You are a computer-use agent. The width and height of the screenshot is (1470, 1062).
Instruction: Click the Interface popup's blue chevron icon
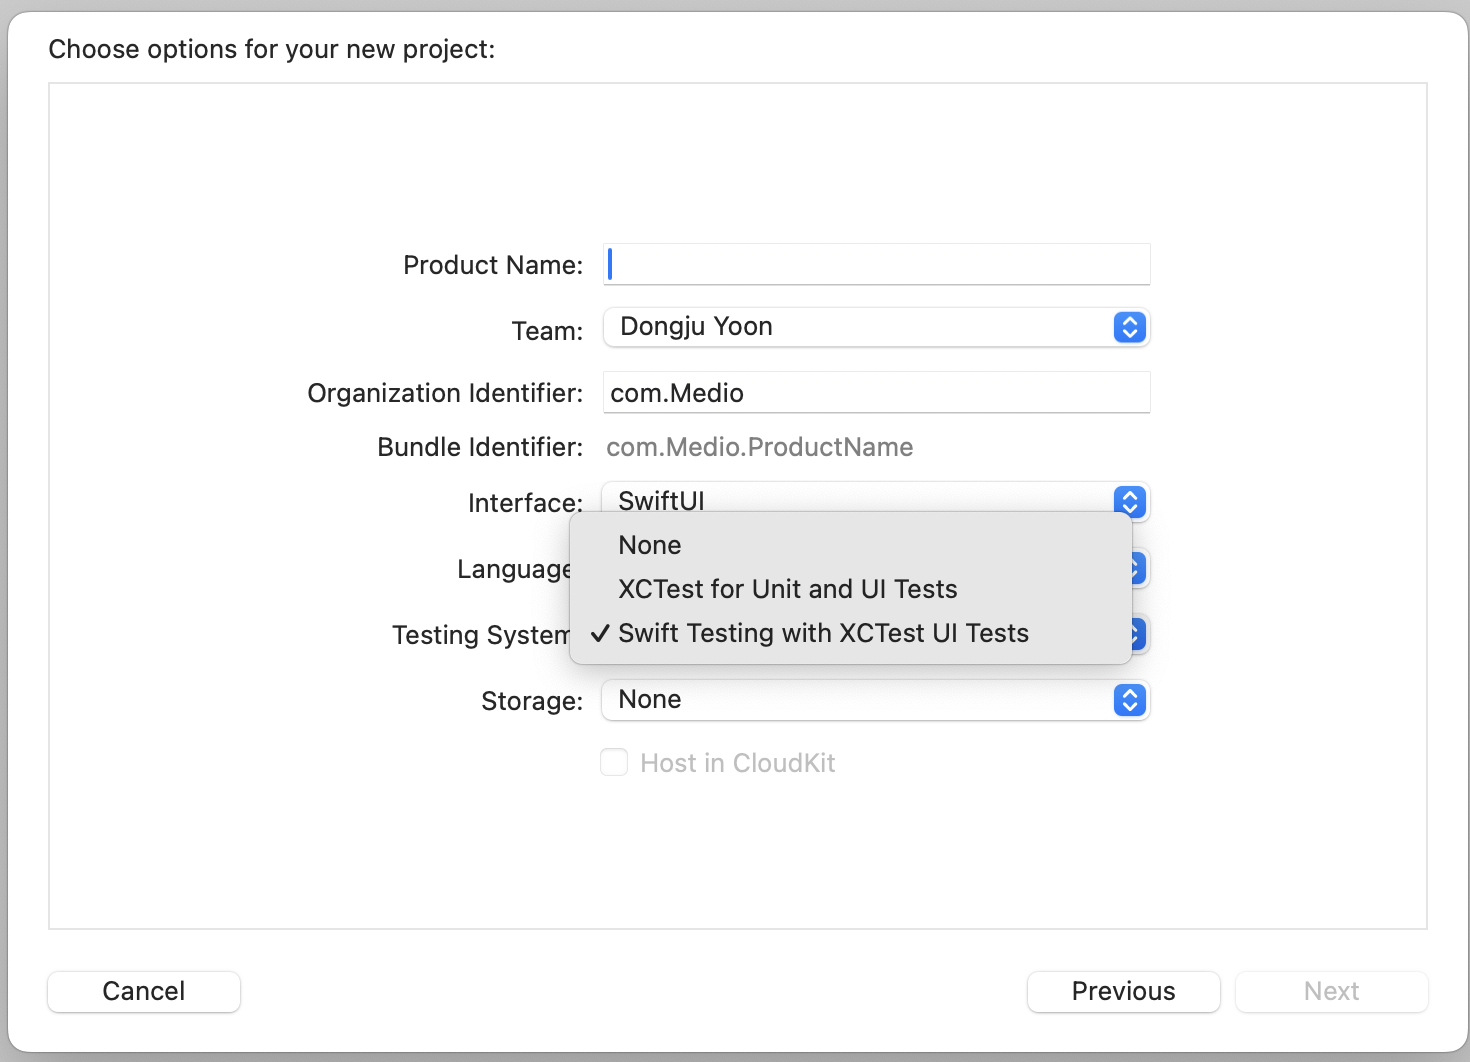[x=1129, y=500]
